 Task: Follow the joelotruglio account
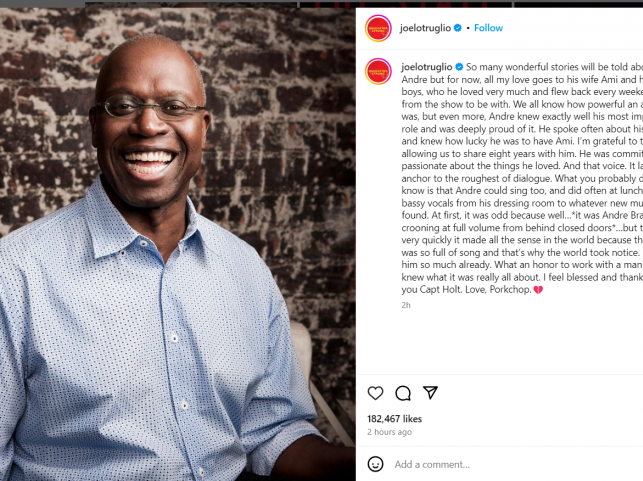click(488, 28)
